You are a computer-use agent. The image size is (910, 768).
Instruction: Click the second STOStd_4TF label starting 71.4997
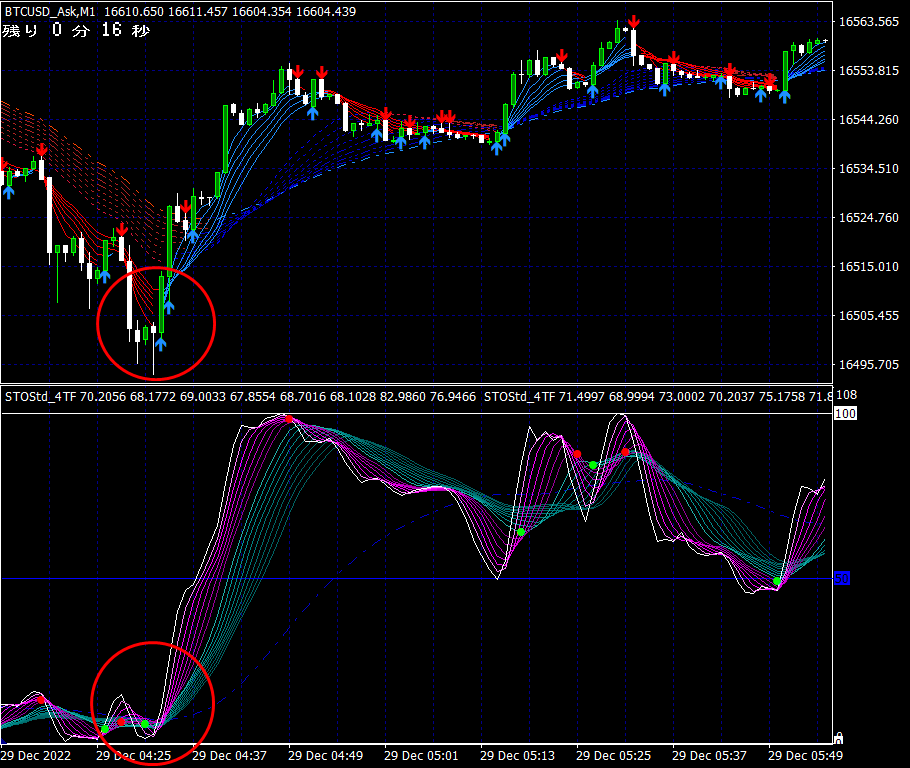click(x=658, y=396)
